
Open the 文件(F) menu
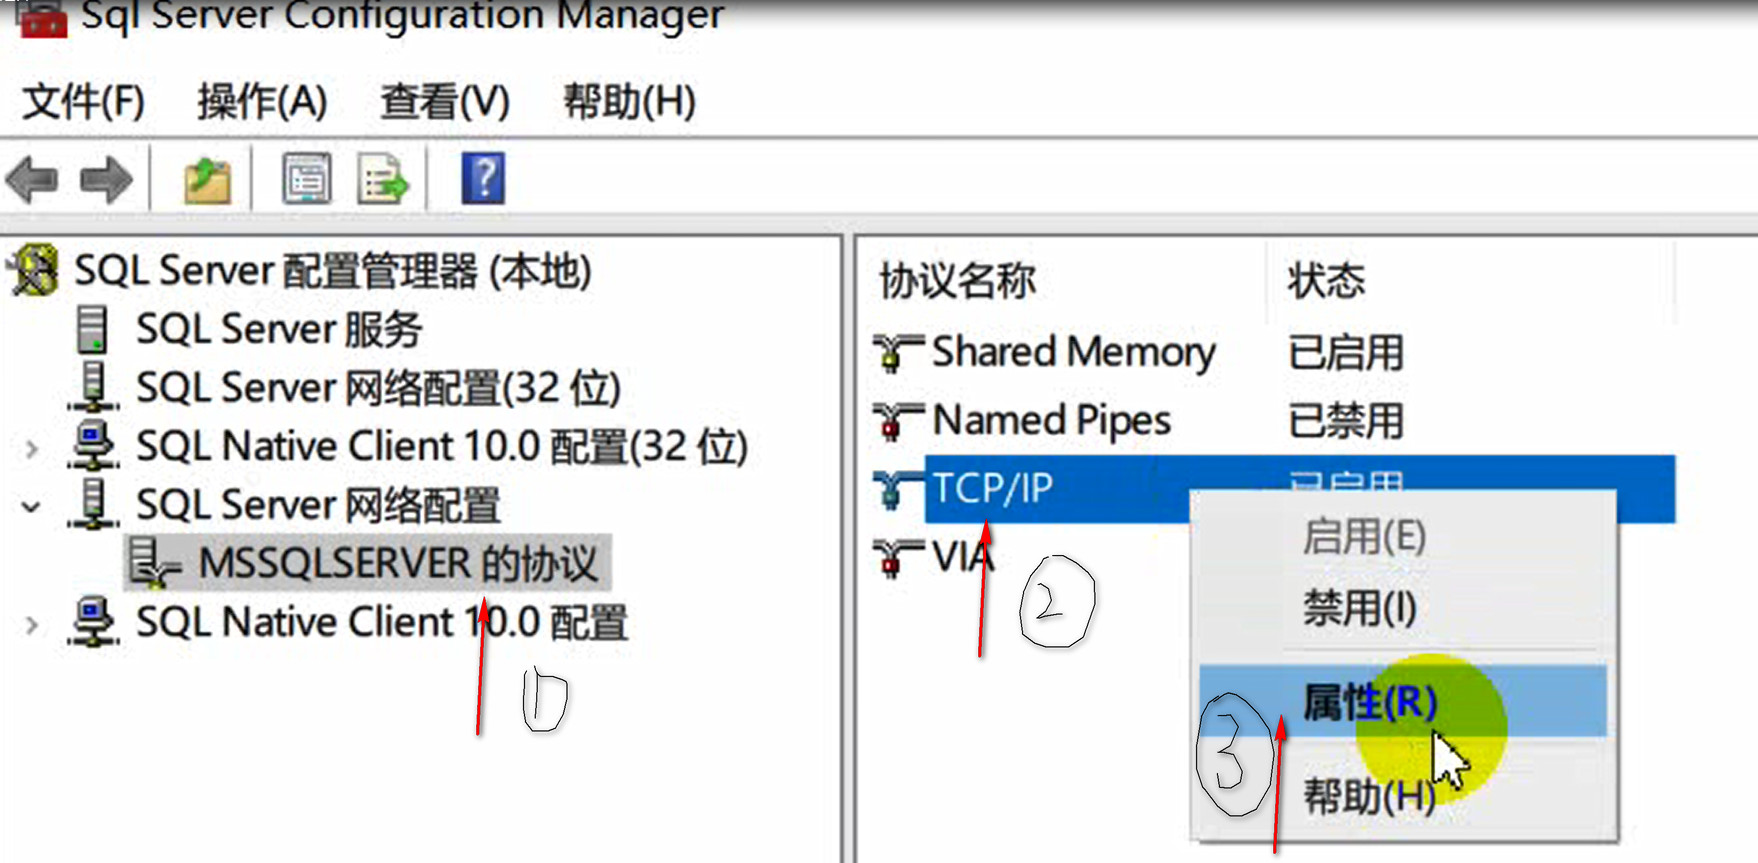point(84,102)
